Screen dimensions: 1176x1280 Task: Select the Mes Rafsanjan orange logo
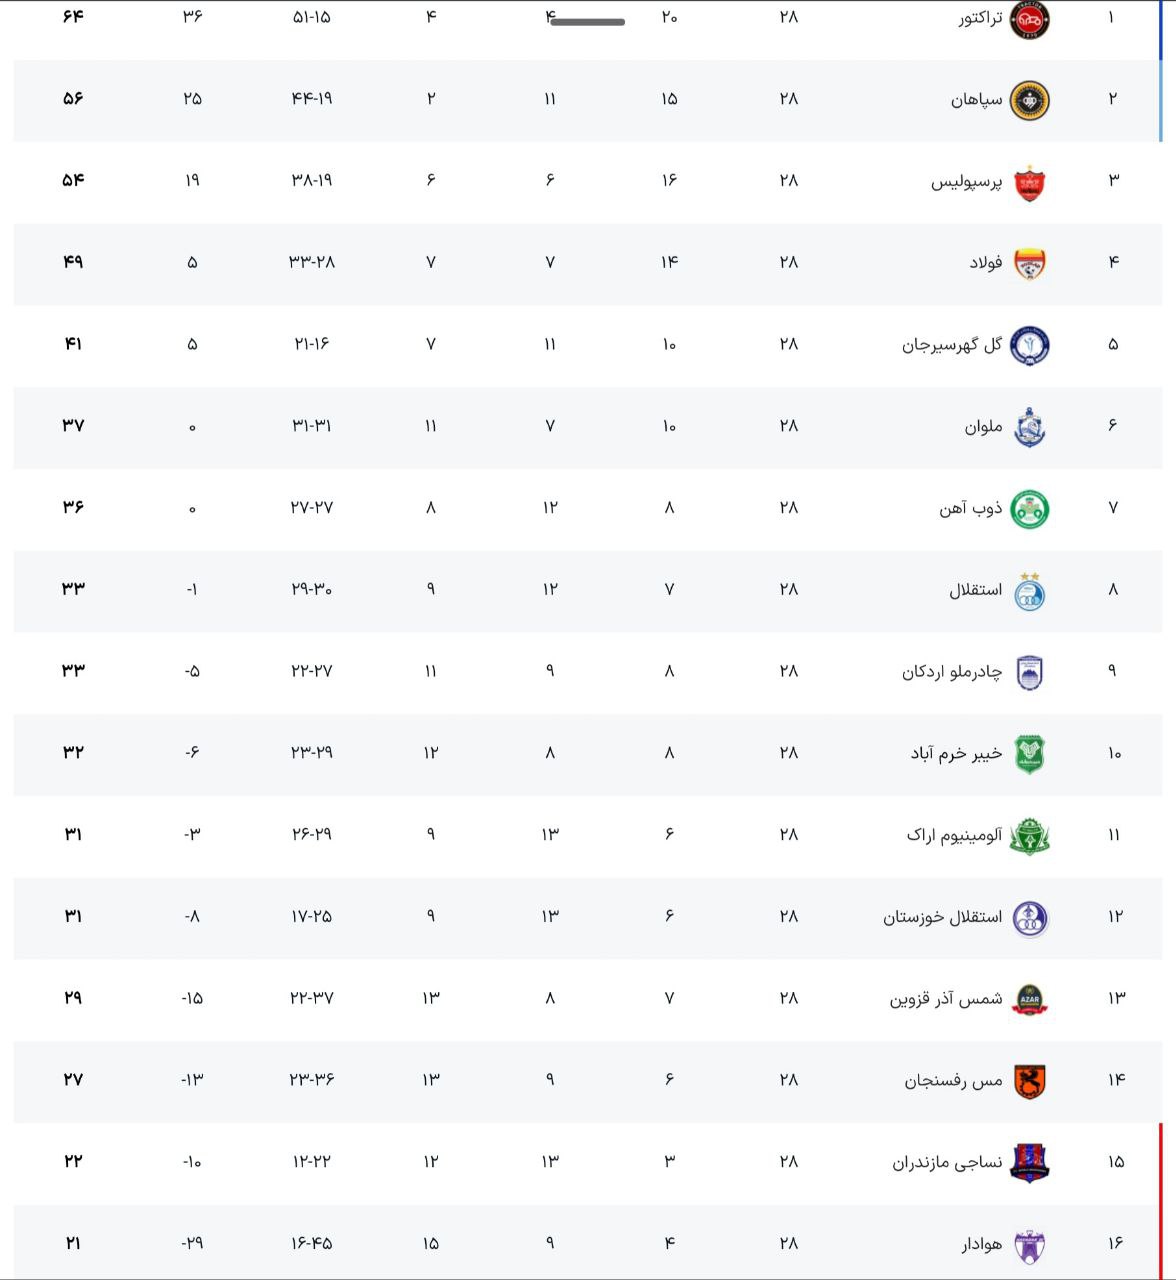click(x=1029, y=1081)
